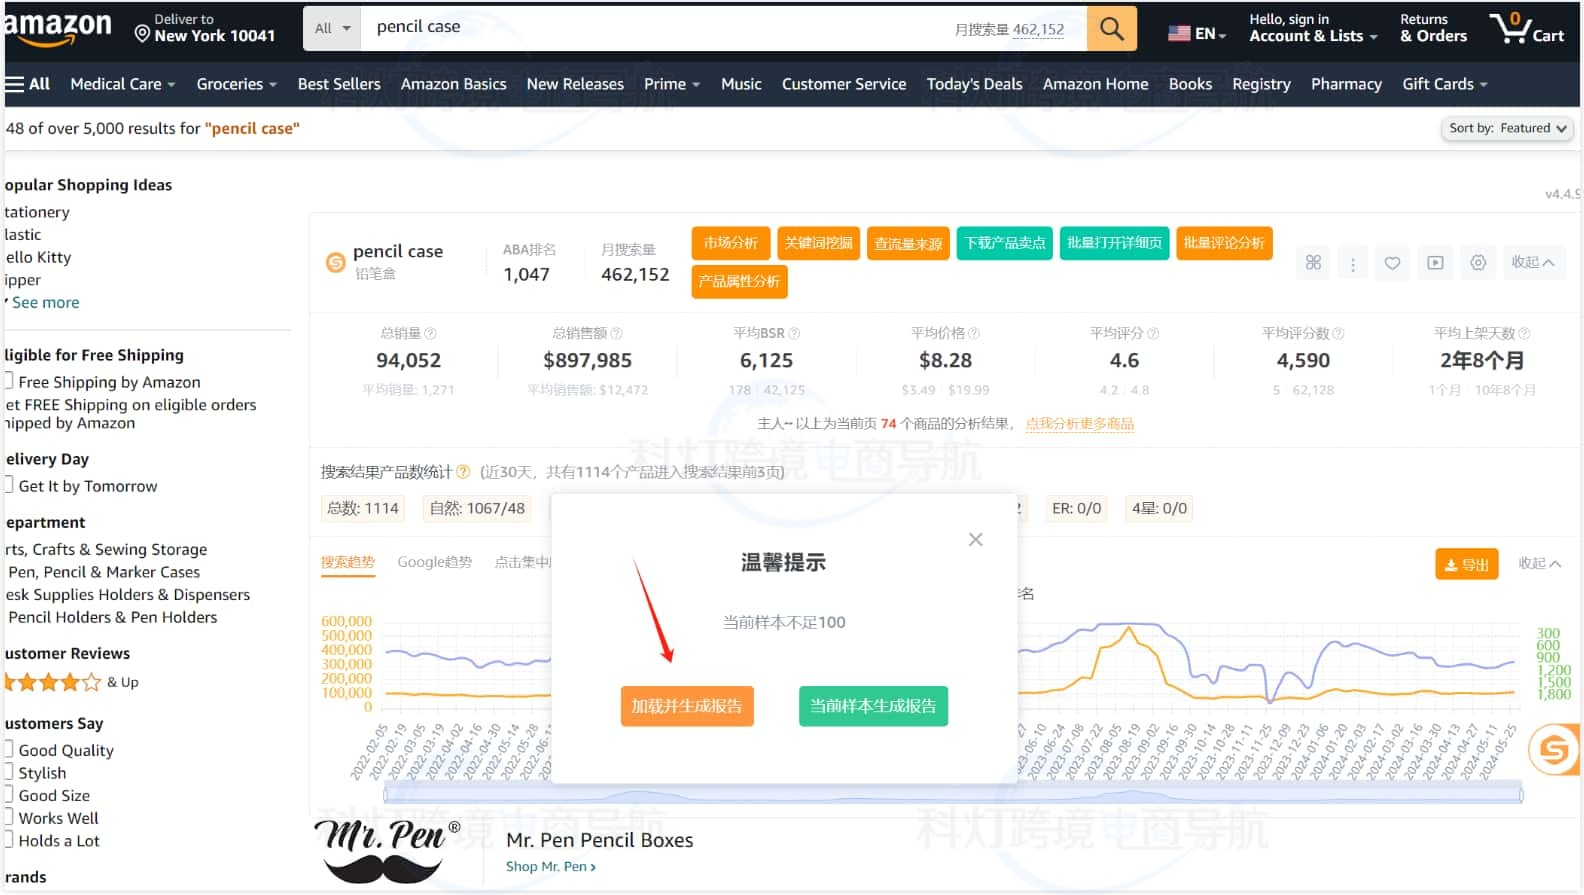Open Customer Service
The image size is (1584, 895).
[844, 84]
